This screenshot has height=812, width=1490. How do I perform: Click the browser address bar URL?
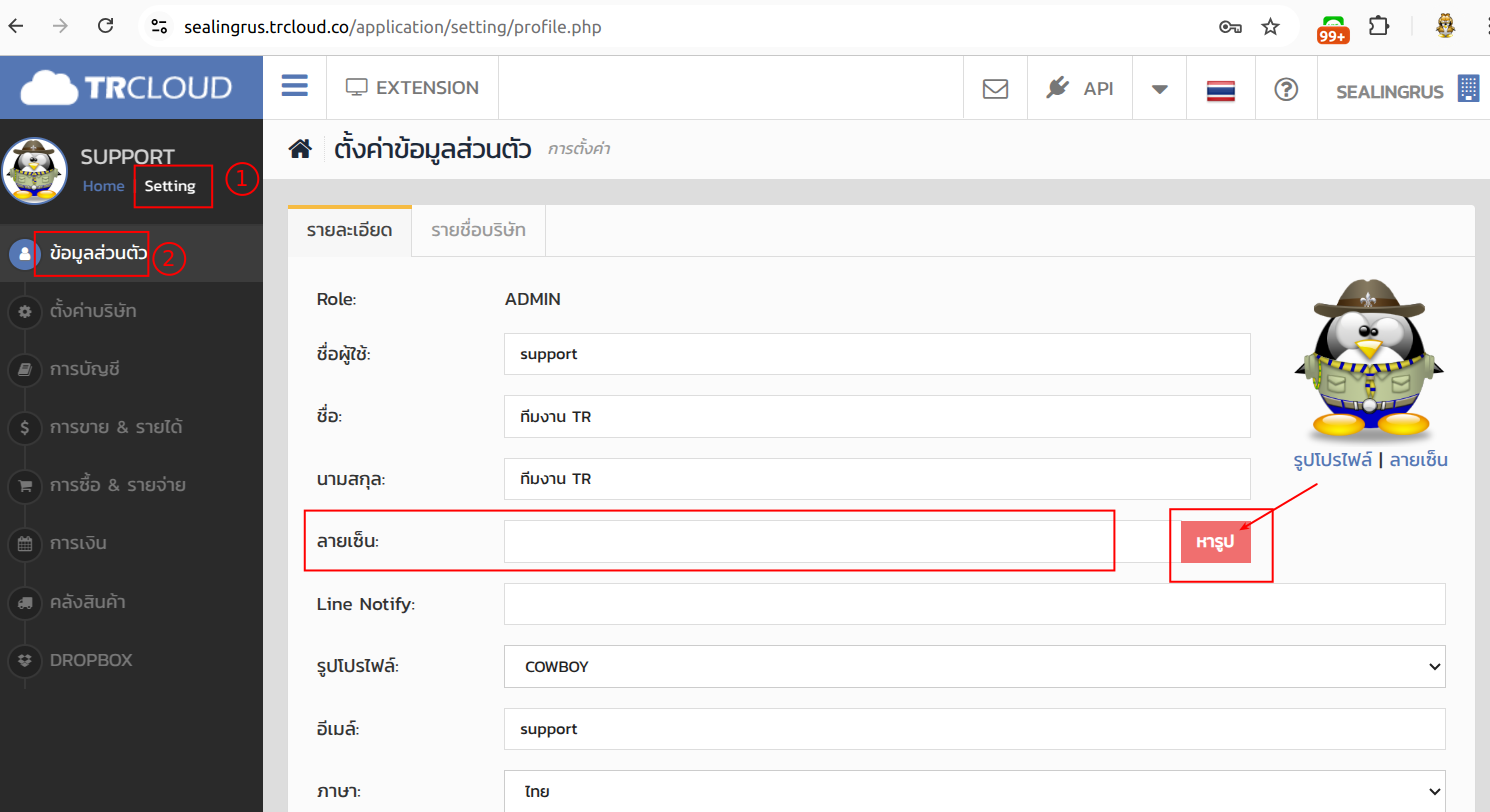tap(393, 27)
